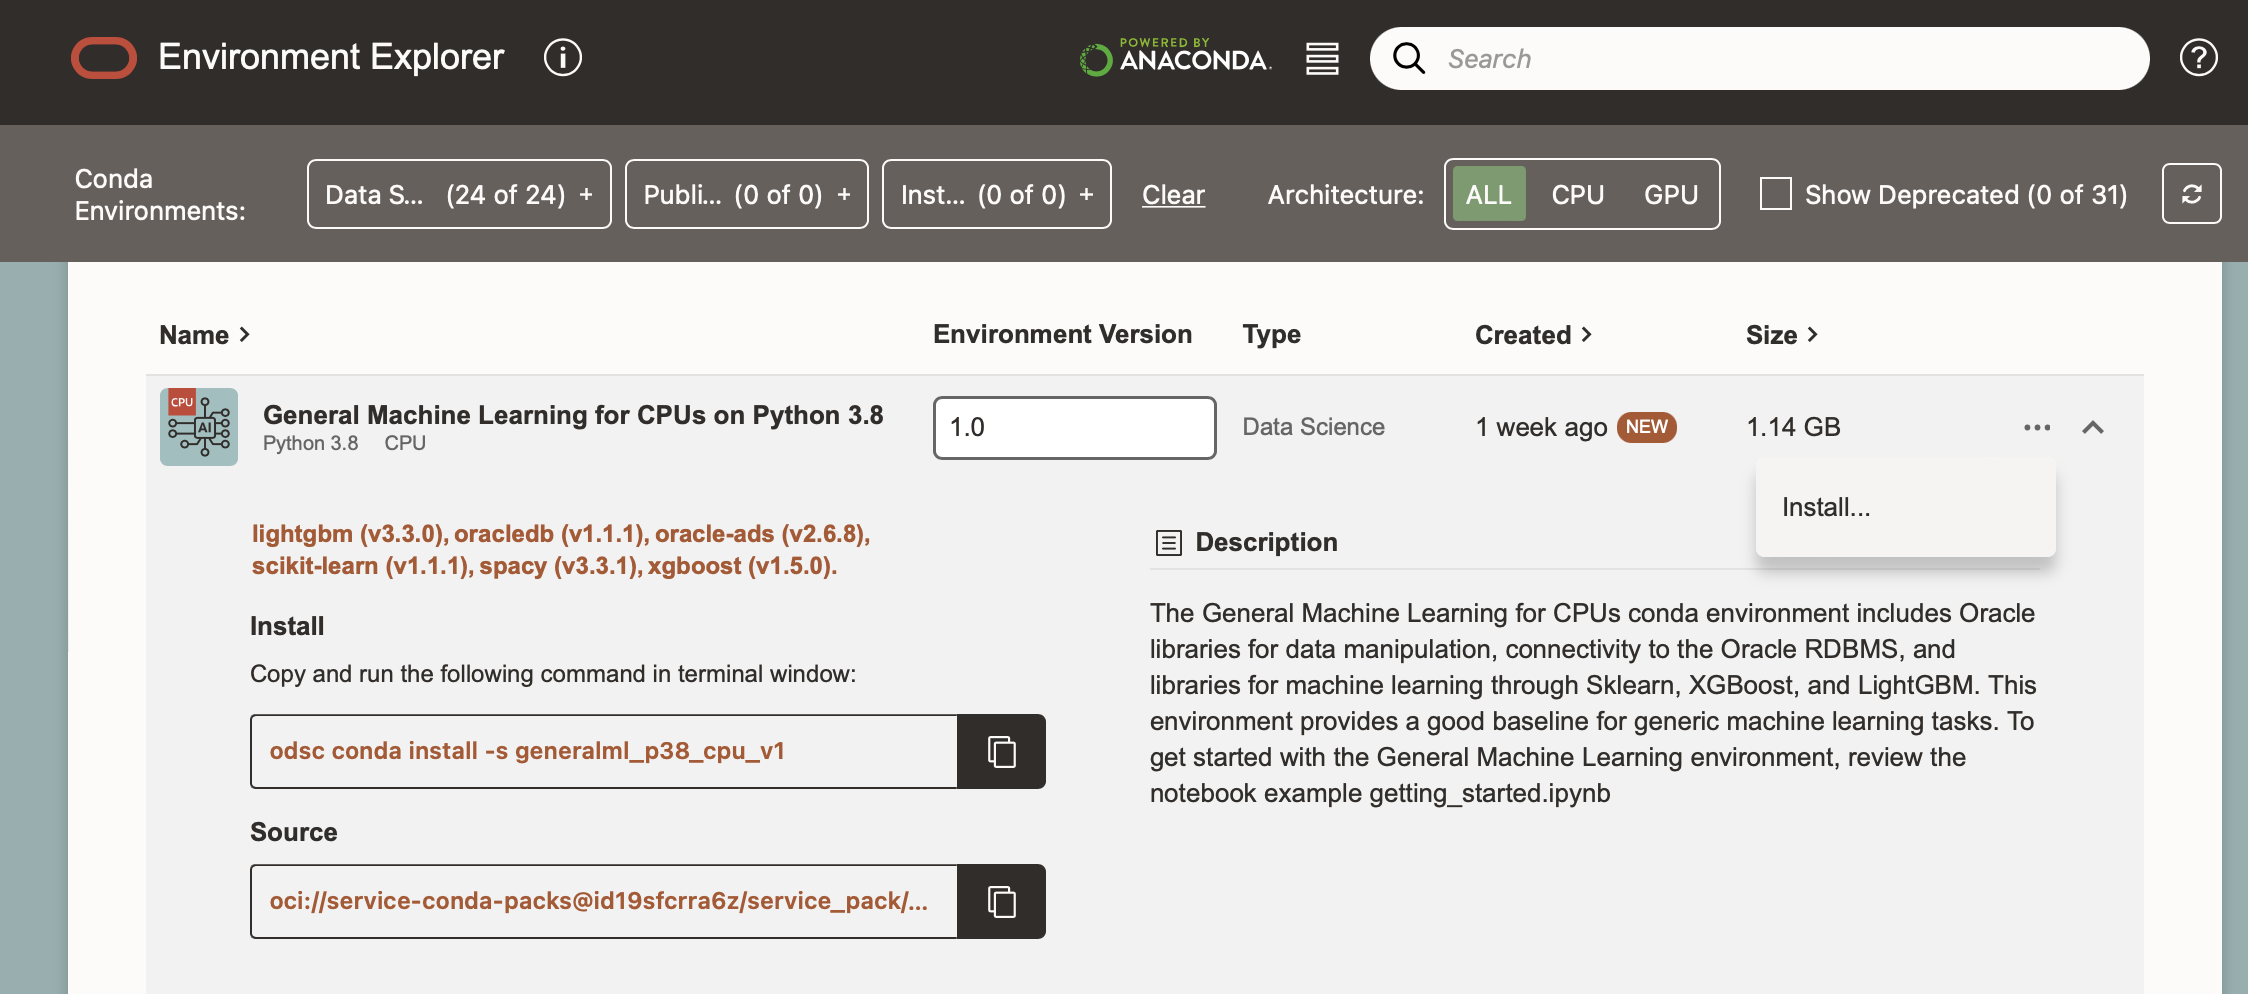The width and height of the screenshot is (2248, 994).
Task: Click the General Machine Learning CPU thumbnail
Action: point(199,427)
